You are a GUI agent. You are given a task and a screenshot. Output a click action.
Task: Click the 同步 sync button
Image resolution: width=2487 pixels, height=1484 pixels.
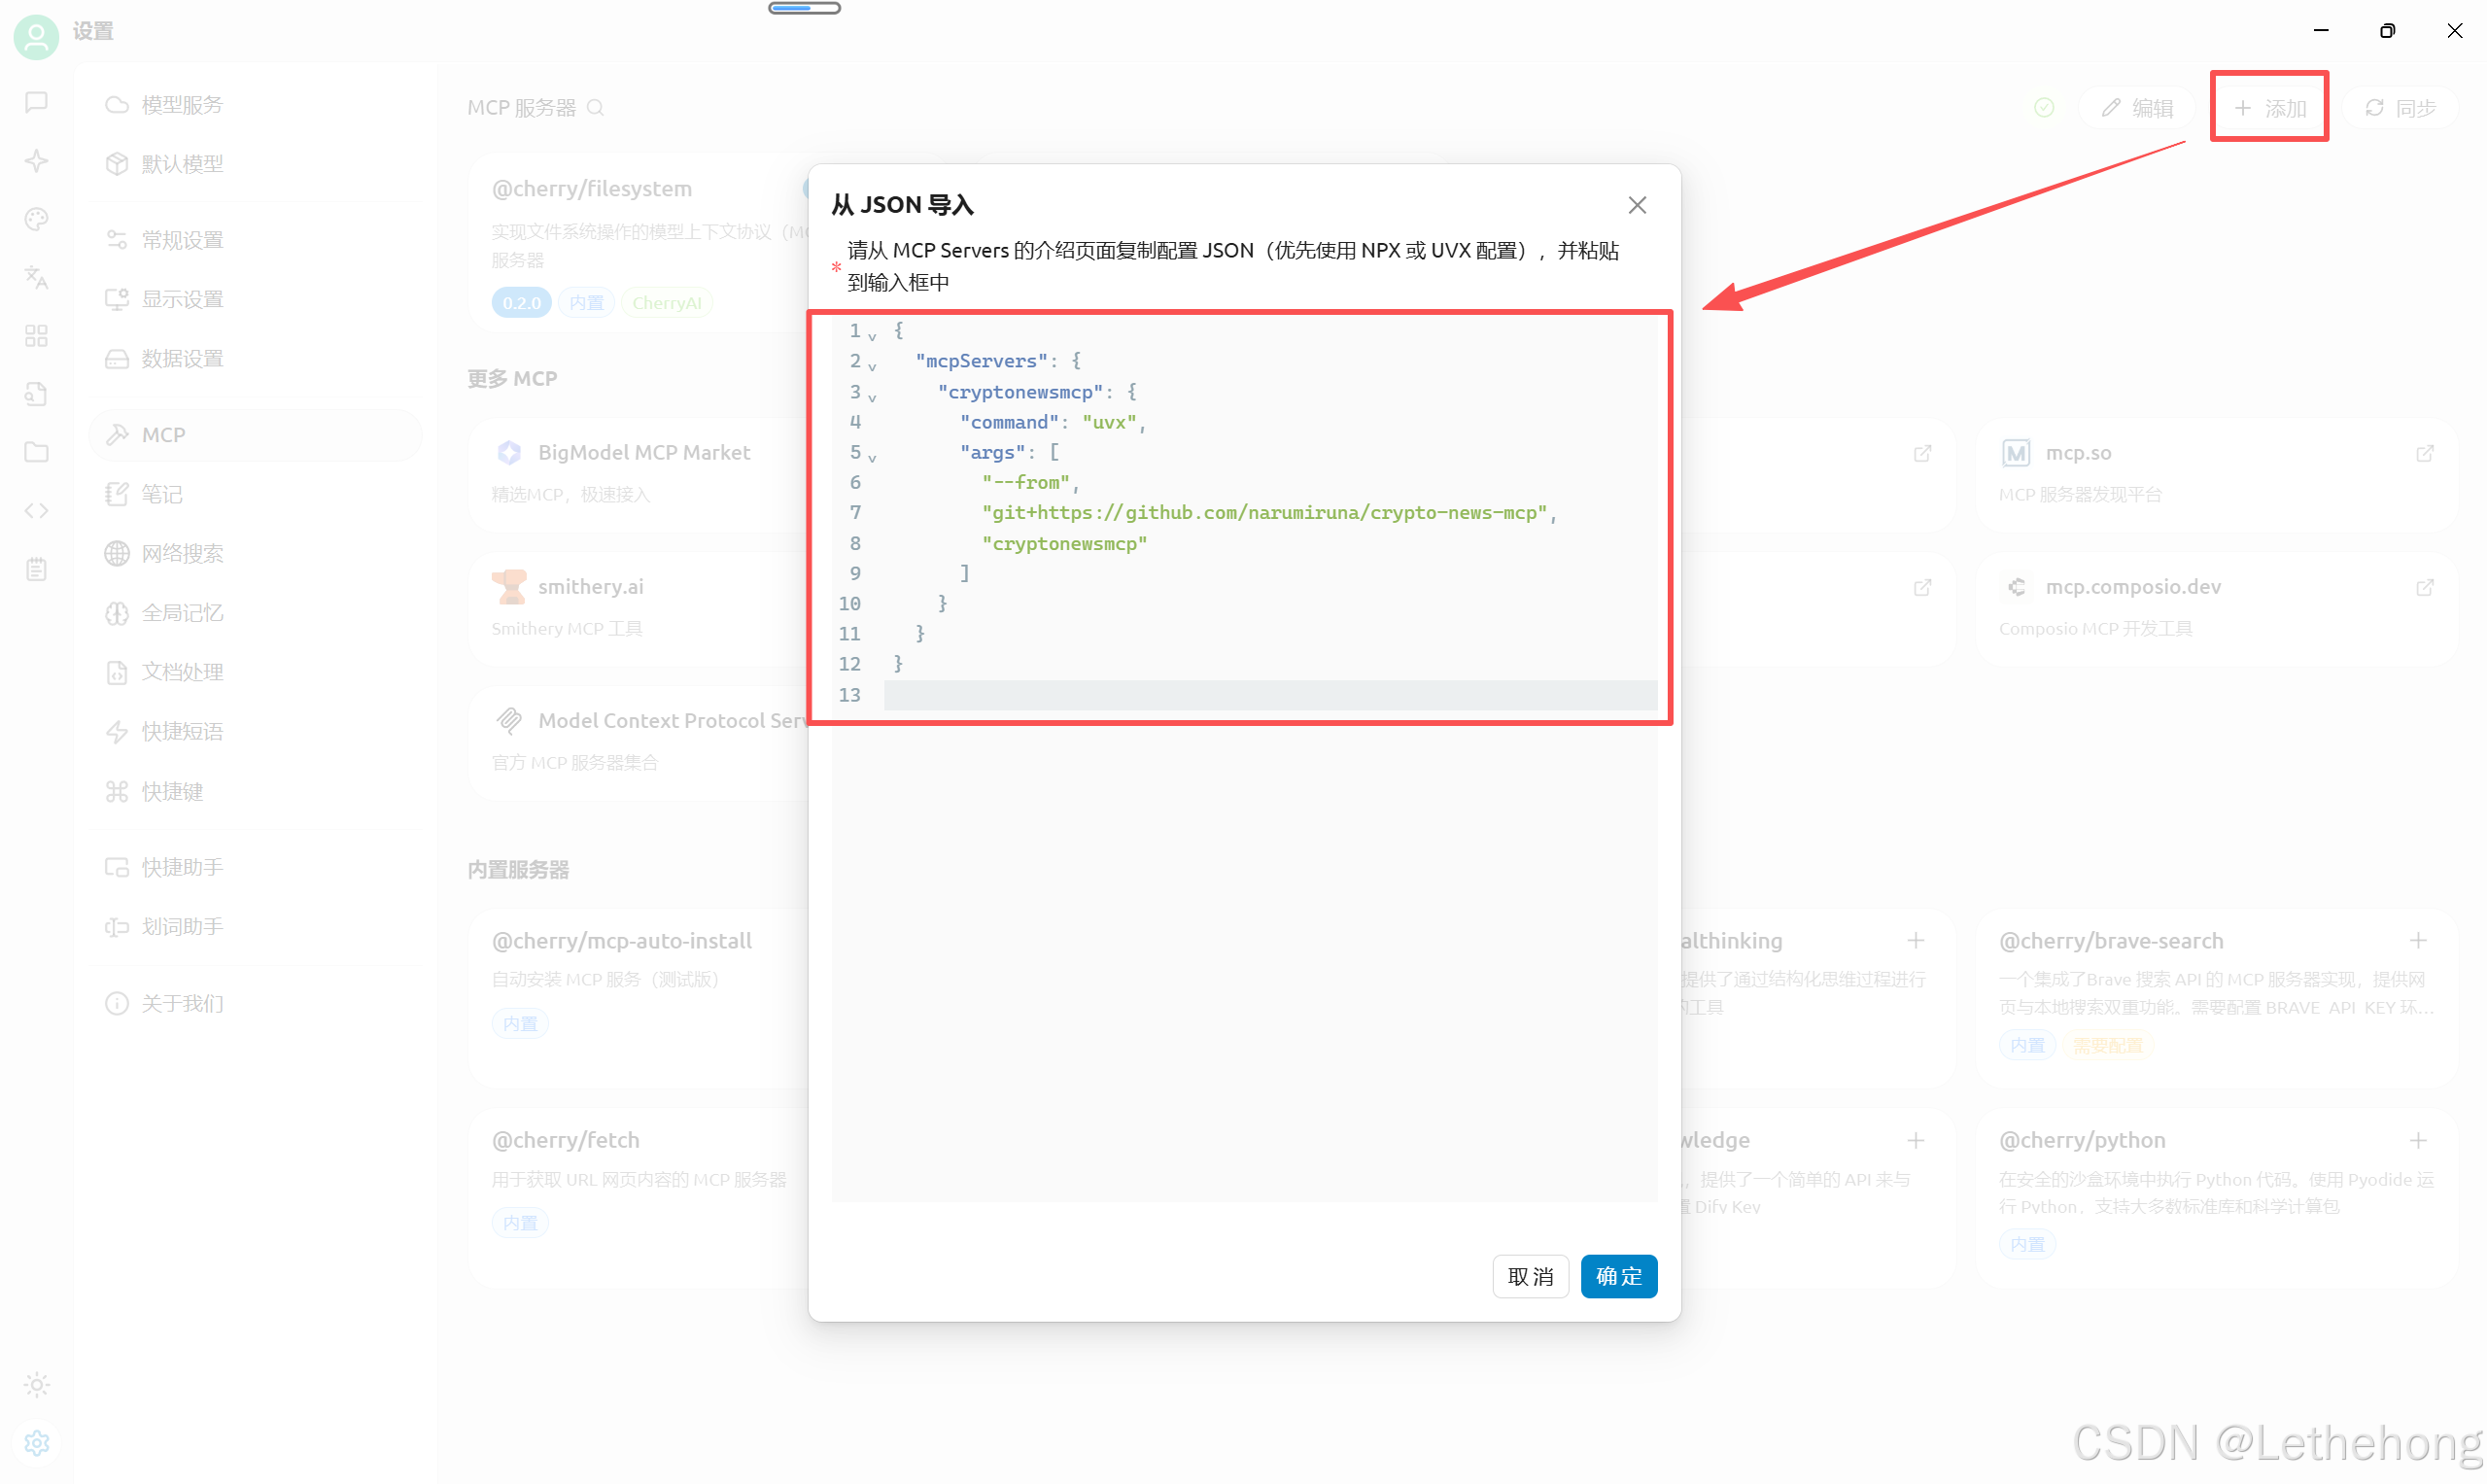tap(2399, 108)
